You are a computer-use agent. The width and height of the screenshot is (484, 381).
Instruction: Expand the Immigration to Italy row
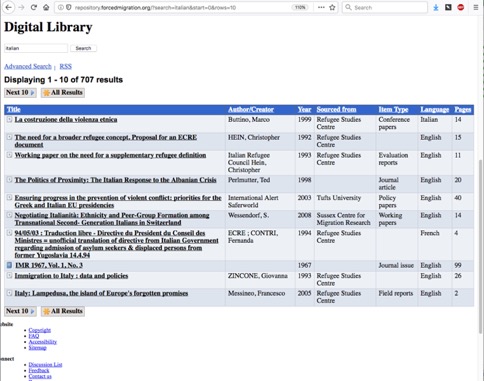[9, 275]
